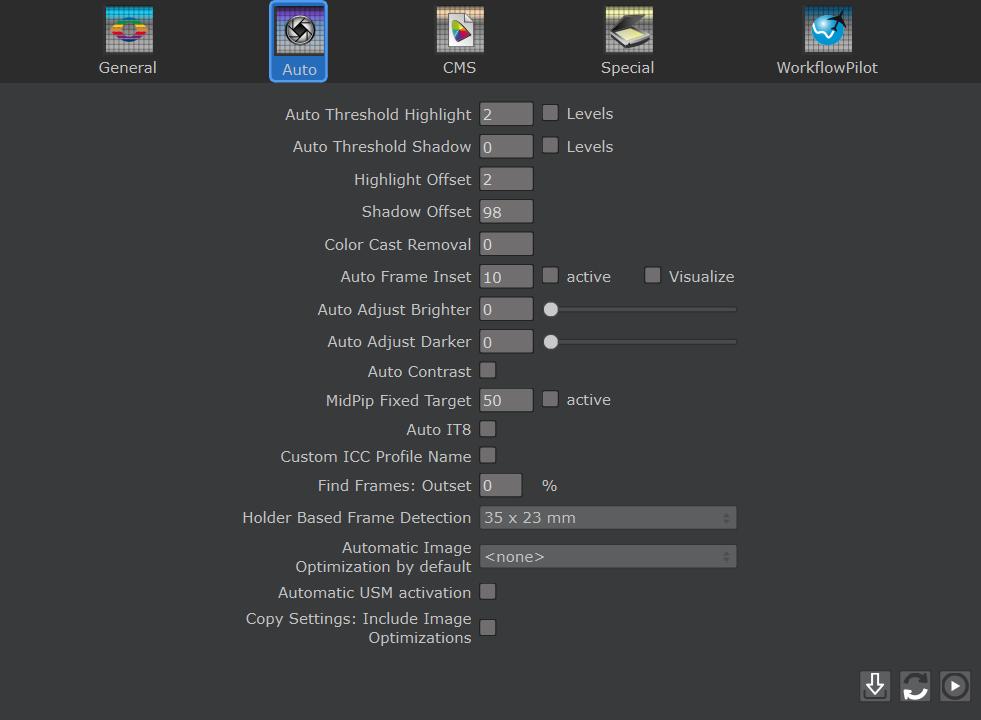Viewport: 981px width, 720px height.
Task: Tick the Visualize checkbox
Action: coord(653,275)
